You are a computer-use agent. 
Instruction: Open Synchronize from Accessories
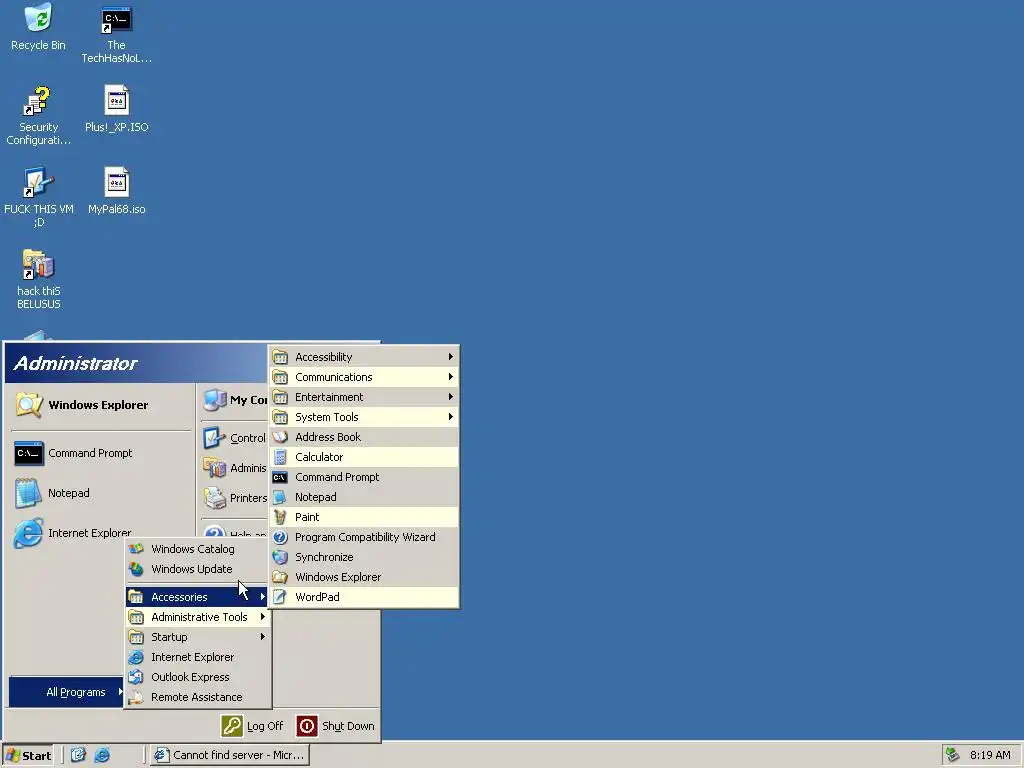[x=364, y=557]
